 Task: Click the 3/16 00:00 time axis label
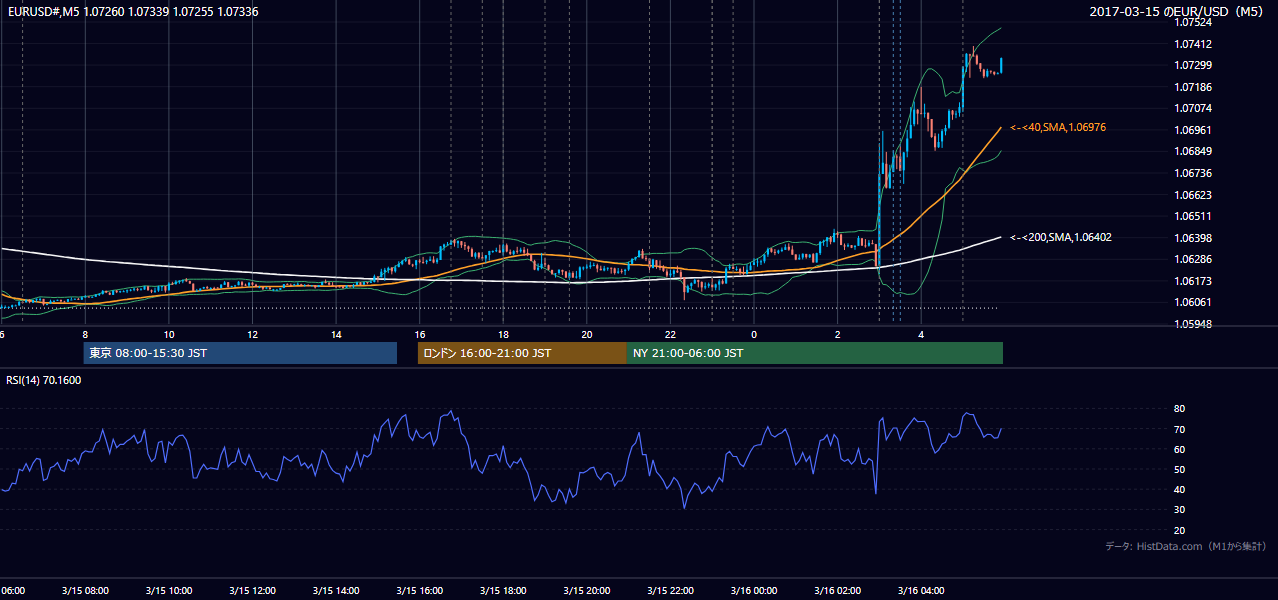[754, 591]
